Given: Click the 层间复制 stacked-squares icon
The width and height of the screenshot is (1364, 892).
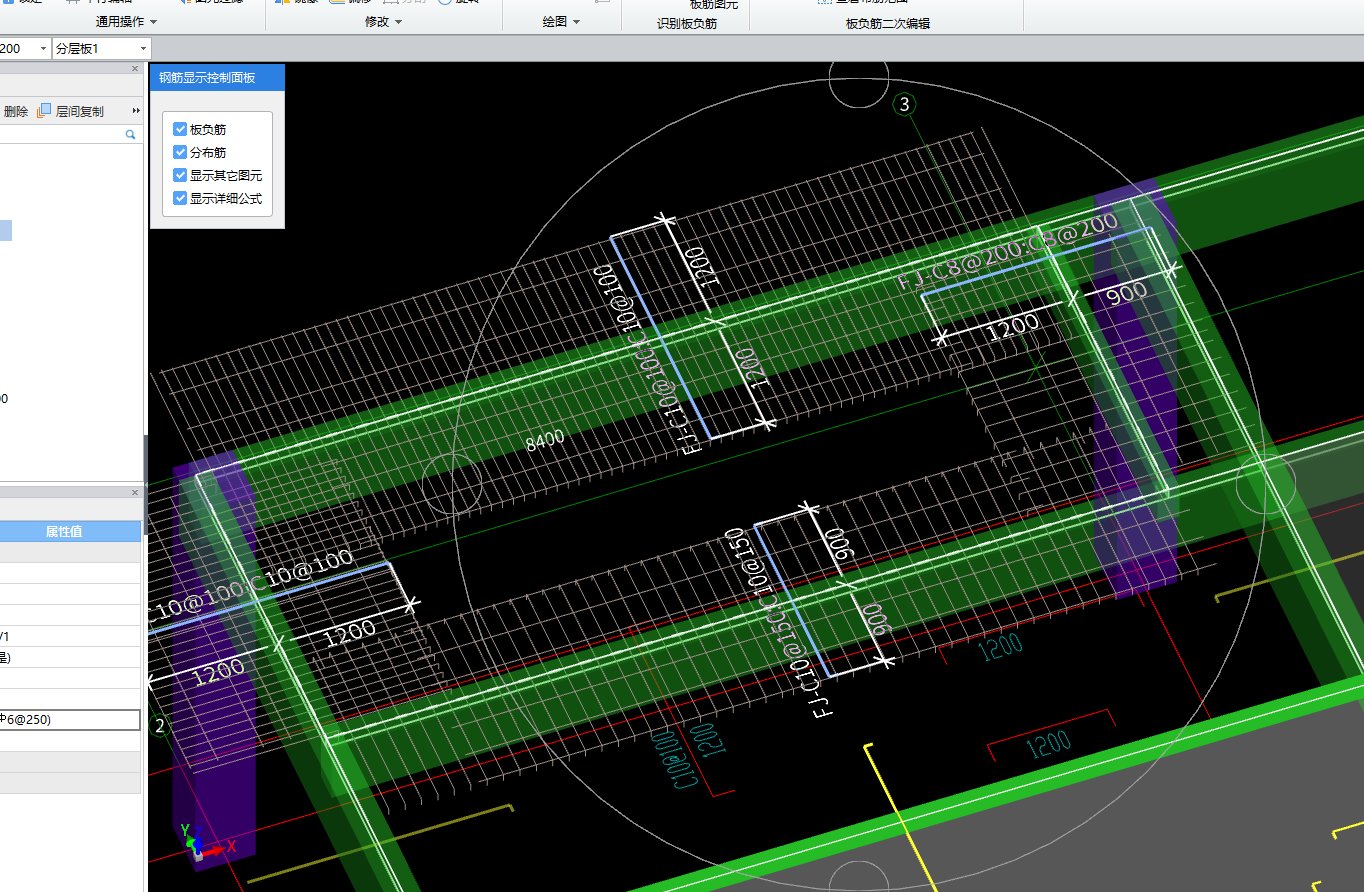Looking at the screenshot, I should pyautogui.click(x=43, y=112).
